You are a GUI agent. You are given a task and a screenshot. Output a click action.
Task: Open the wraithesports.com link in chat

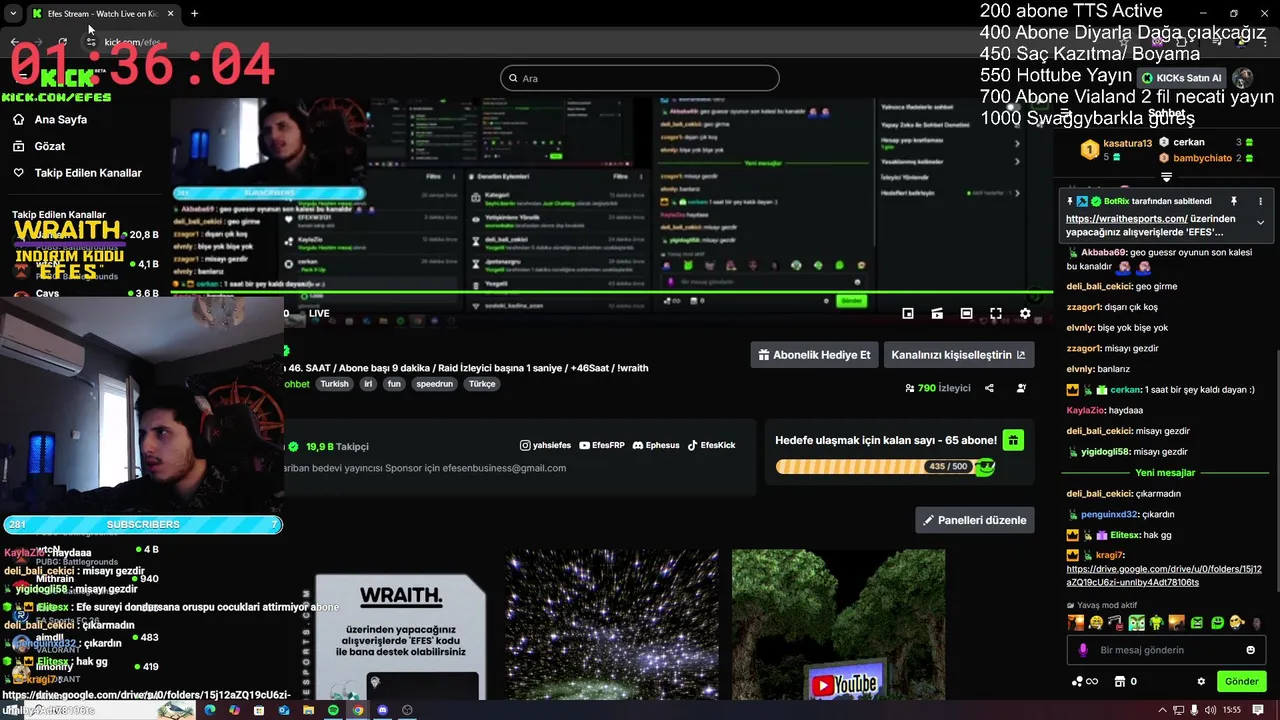coord(1127,219)
